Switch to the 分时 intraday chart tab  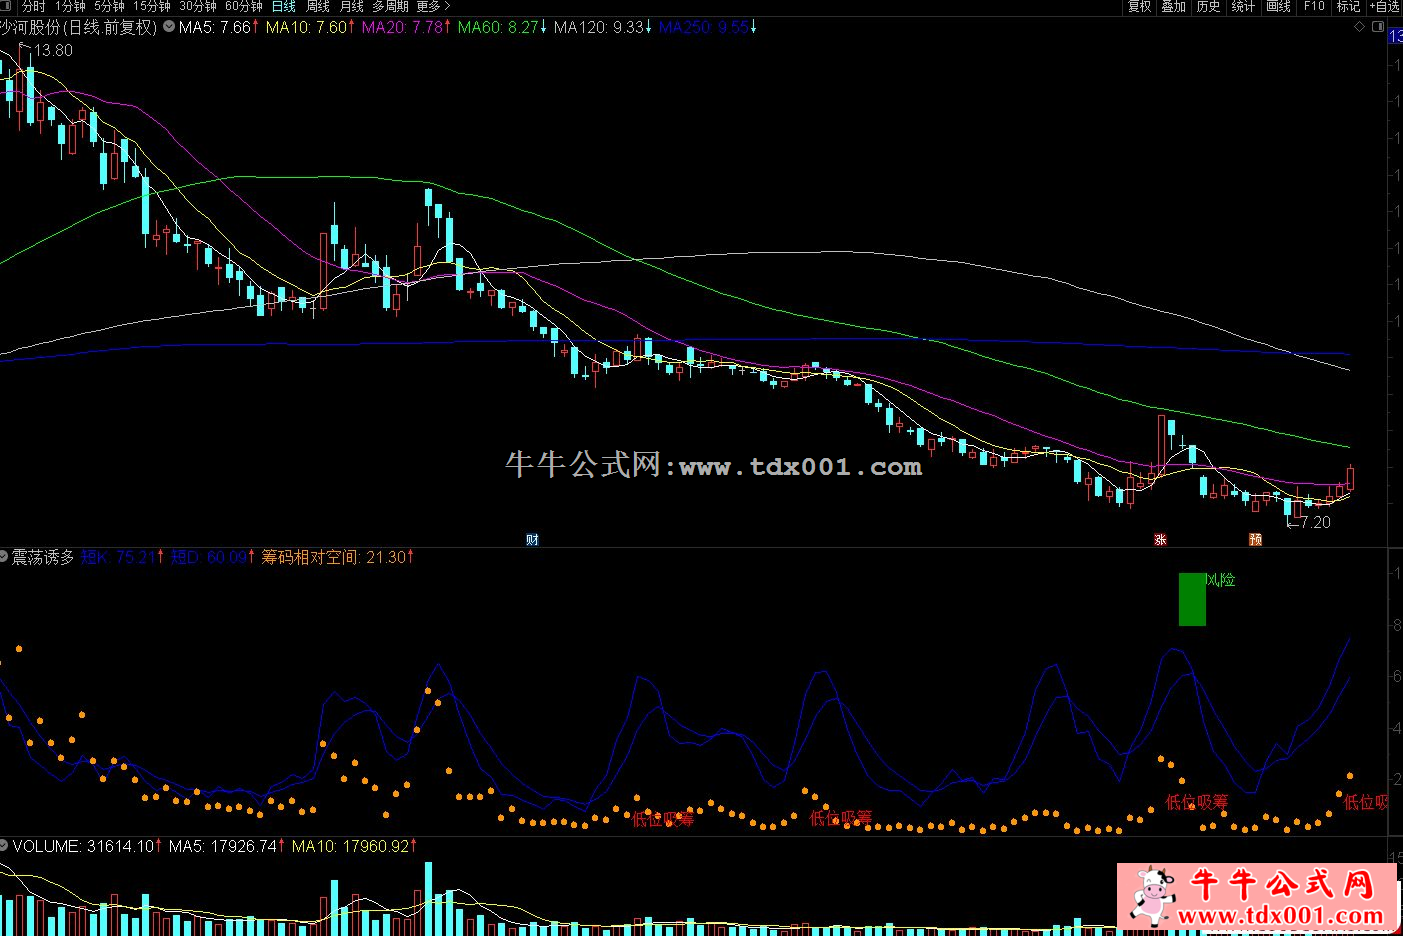coord(33,6)
